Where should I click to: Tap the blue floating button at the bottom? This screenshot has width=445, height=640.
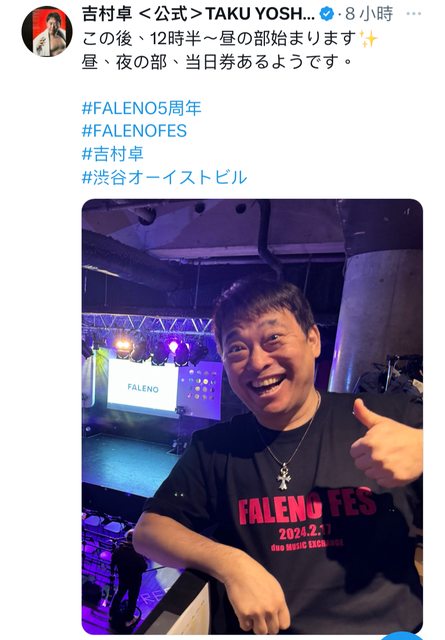tap(403, 637)
